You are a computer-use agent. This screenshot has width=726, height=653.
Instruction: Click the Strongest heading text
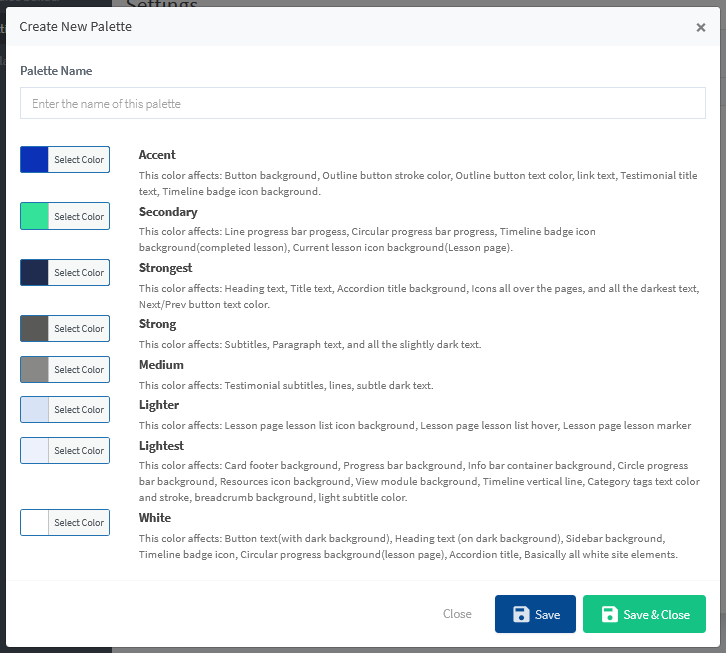[165, 268]
